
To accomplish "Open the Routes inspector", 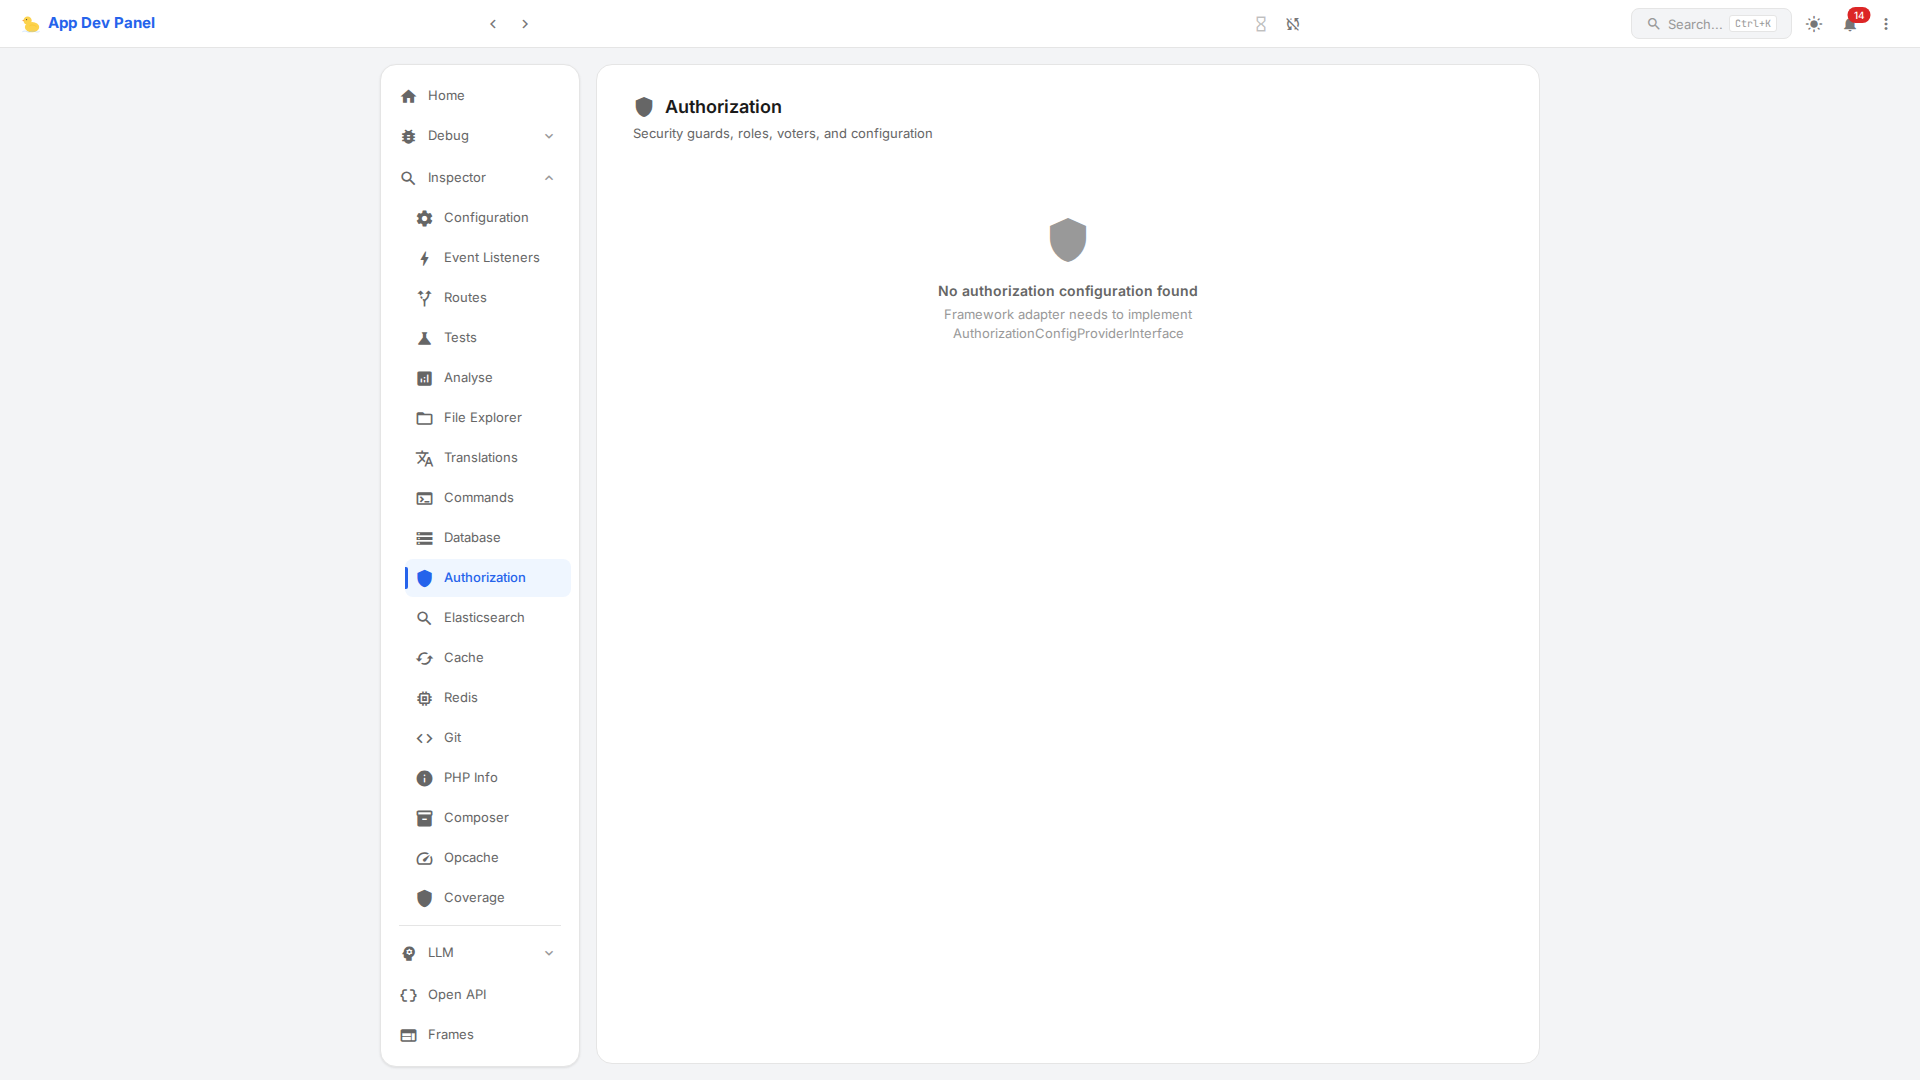I will pos(464,297).
